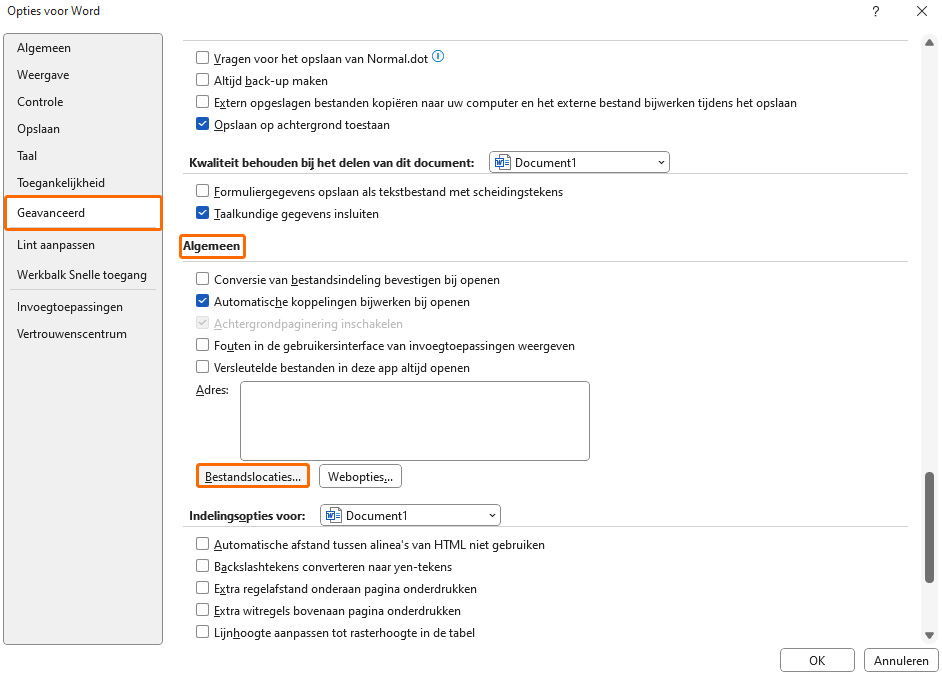Open Webopties
The width and height of the screenshot is (942, 675).
pos(360,475)
